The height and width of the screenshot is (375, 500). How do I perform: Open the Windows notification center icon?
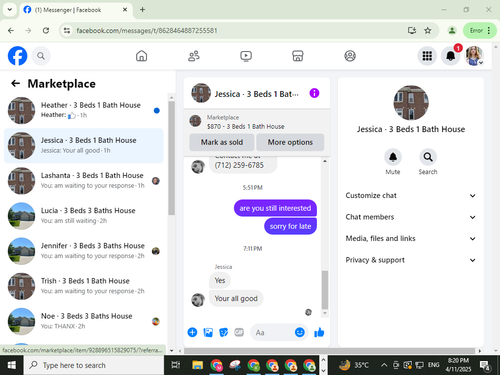point(485,366)
